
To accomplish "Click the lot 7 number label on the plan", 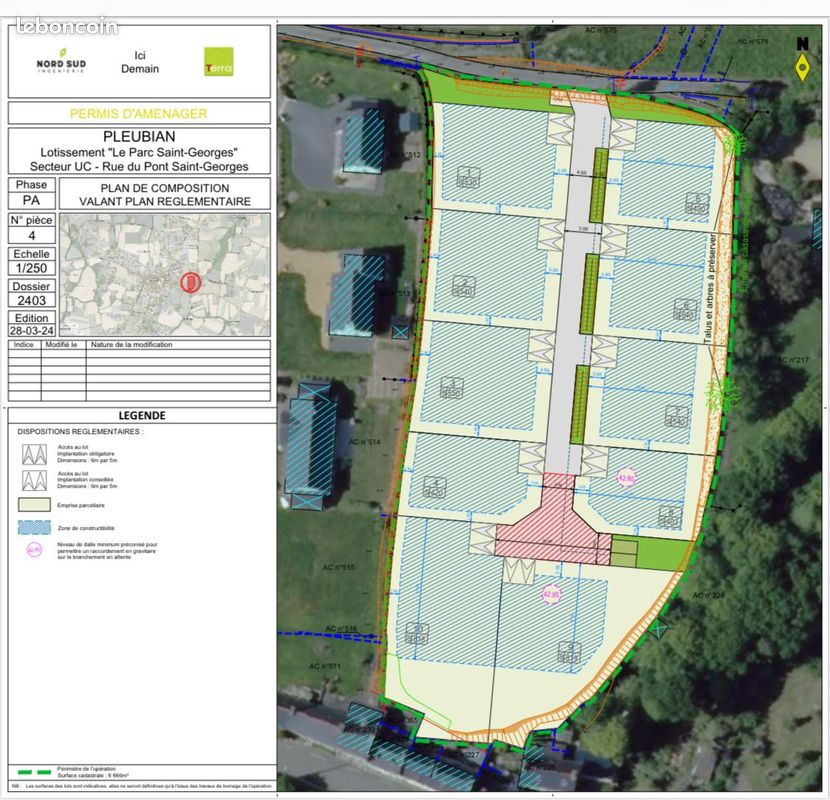I will point(676,416).
